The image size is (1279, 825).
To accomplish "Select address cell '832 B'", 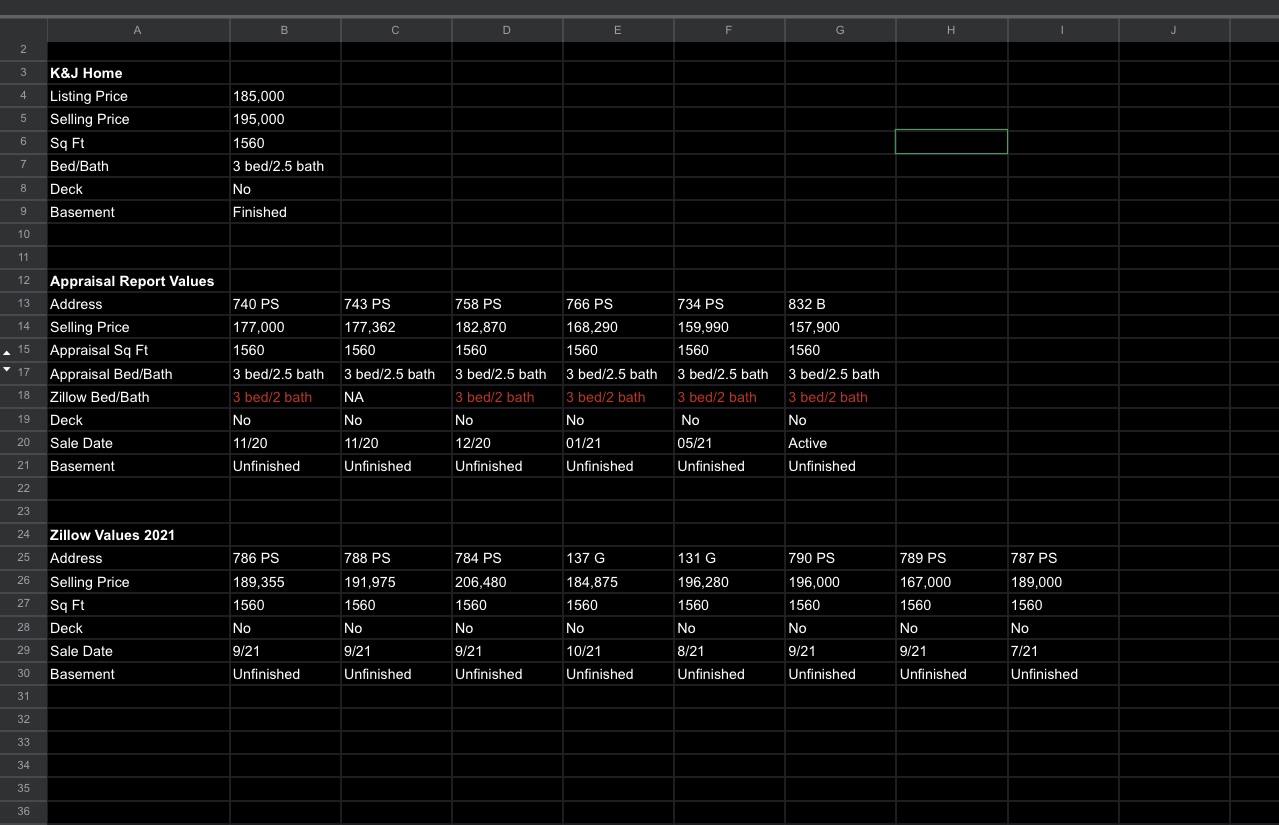I will pyautogui.click(x=840, y=304).
